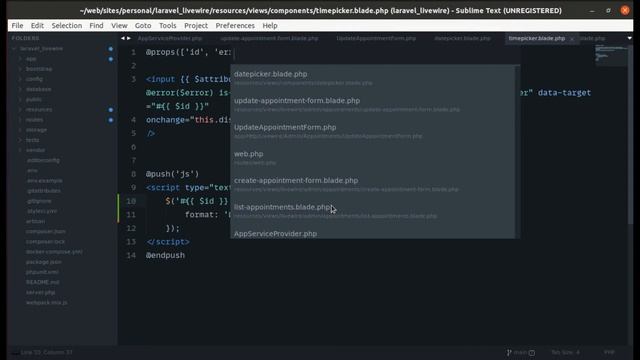Open .gitignore in sidebar
Screen dimensions: 640x360
(39, 201)
